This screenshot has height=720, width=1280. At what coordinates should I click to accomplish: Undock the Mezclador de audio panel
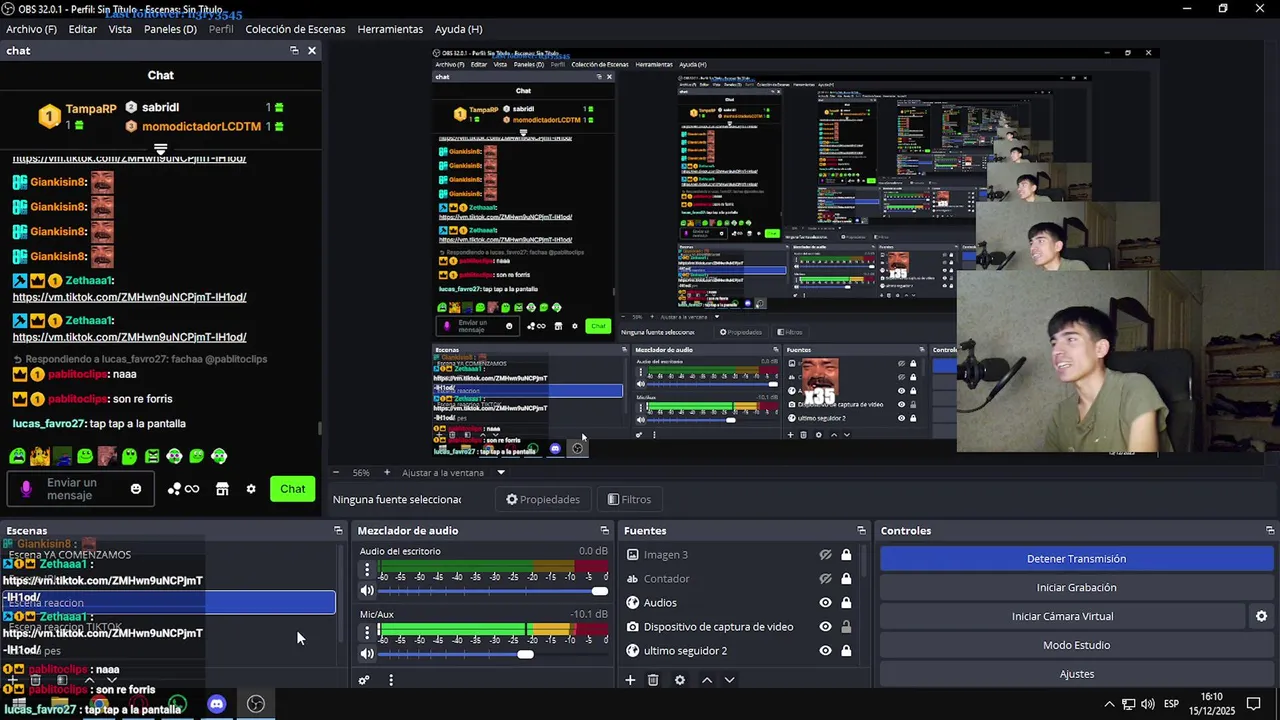pyautogui.click(x=604, y=531)
